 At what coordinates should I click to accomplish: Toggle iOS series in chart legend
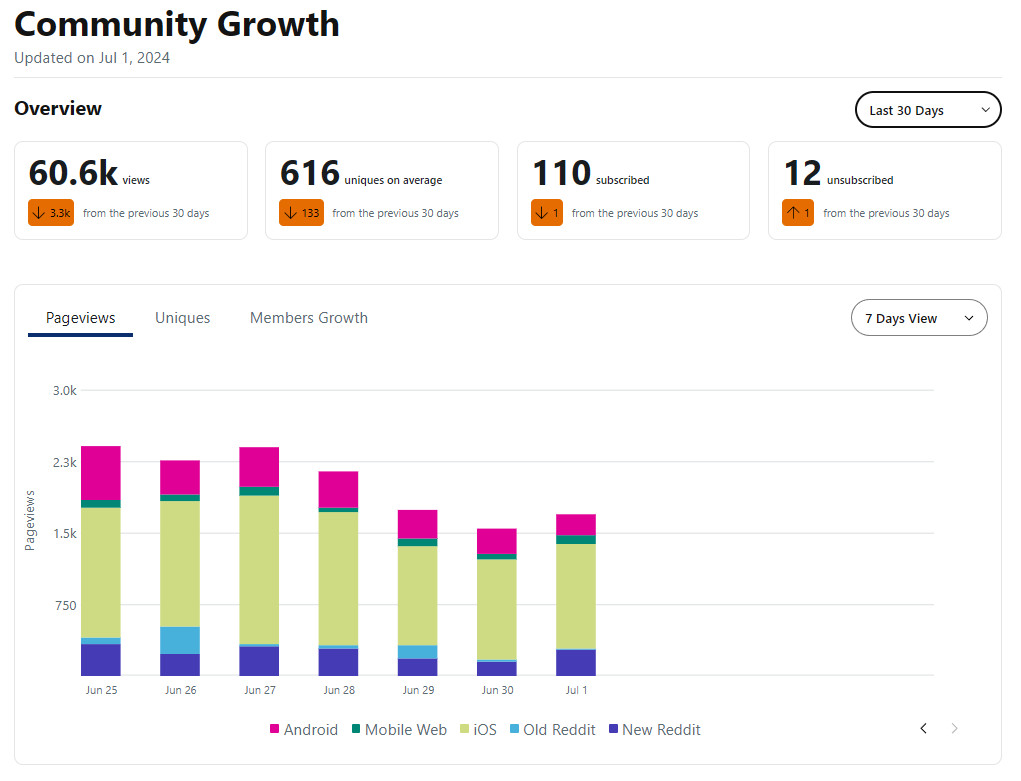point(477,730)
